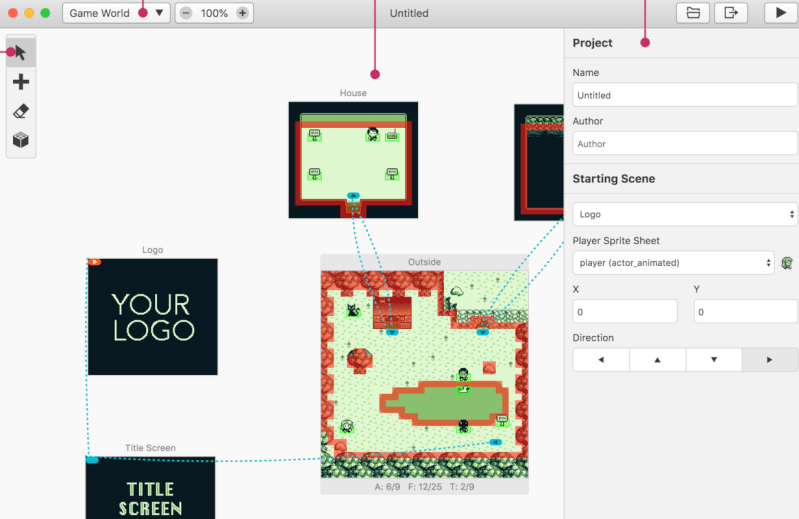Screen dimensions: 799x519
Task: Click the Author text field
Action: [x=684, y=143]
